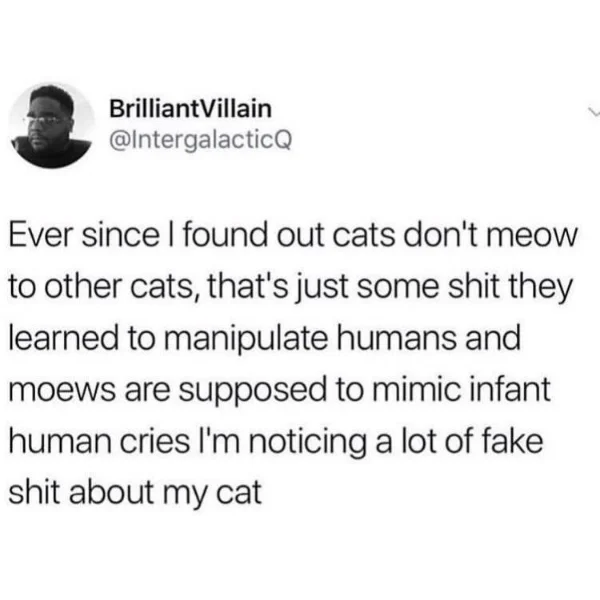Click the word "learned" in the tweet

pos(64,338)
